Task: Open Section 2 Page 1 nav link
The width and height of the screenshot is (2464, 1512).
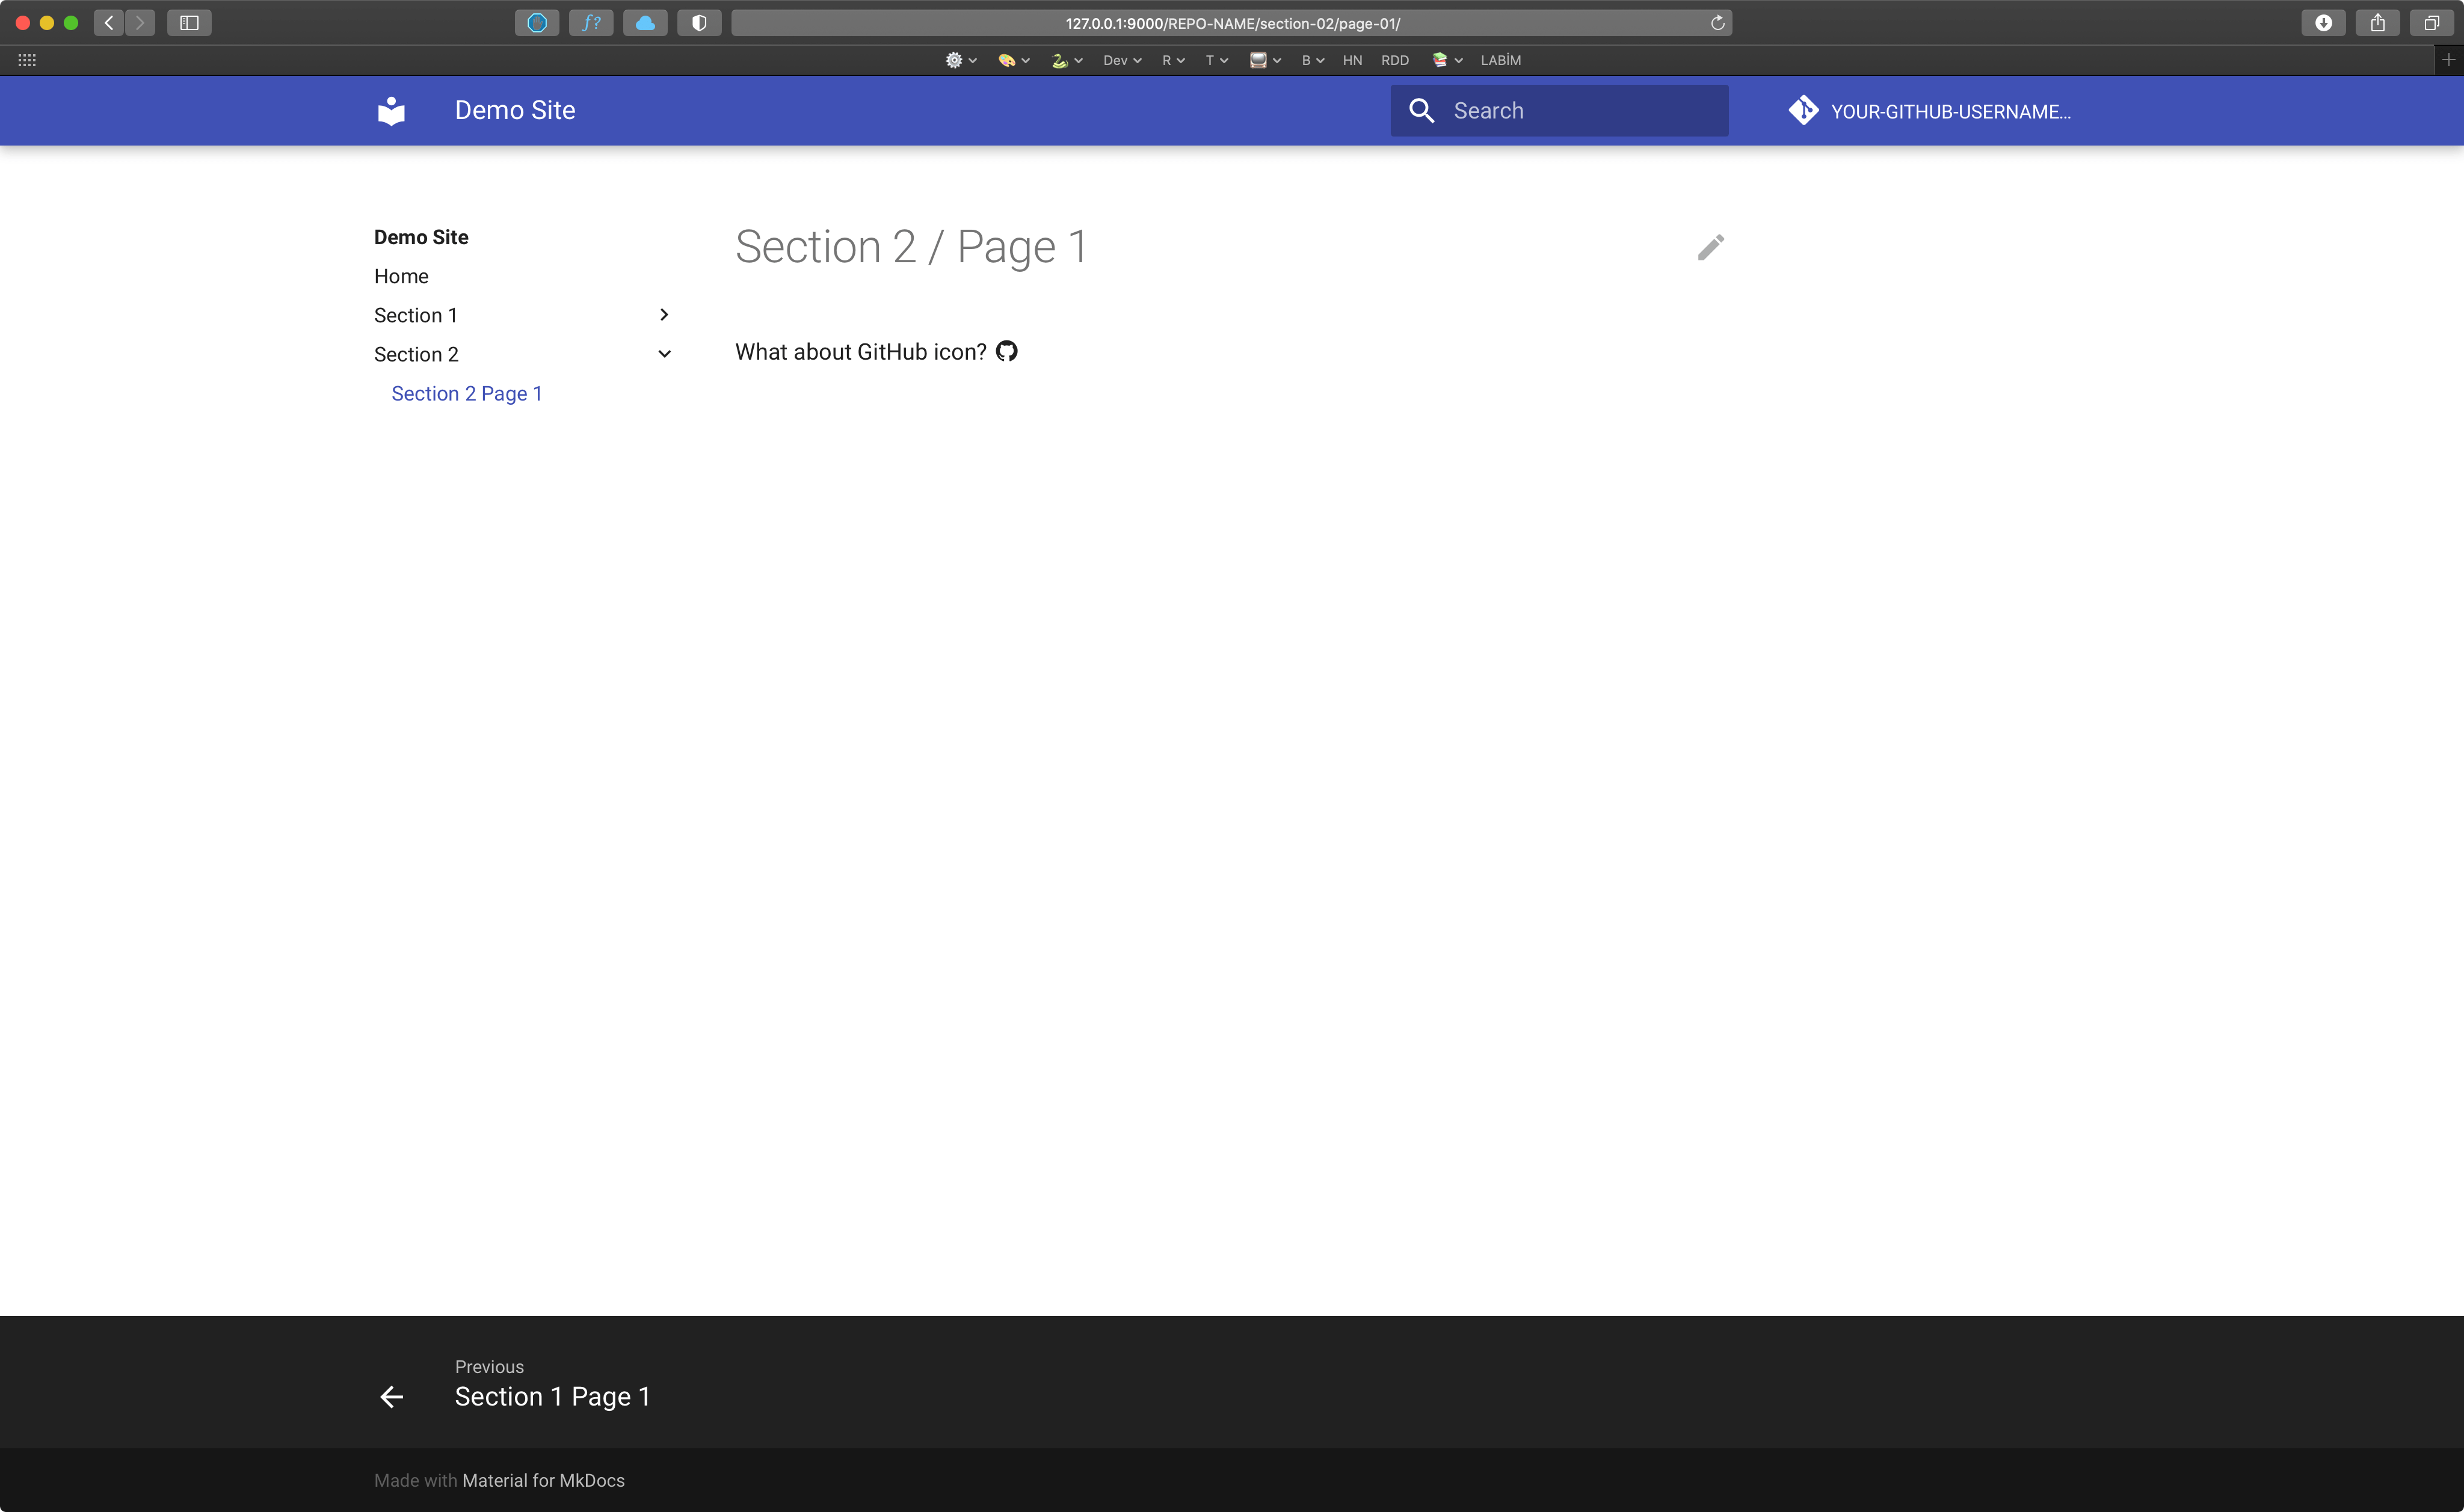Action: tap(466, 393)
